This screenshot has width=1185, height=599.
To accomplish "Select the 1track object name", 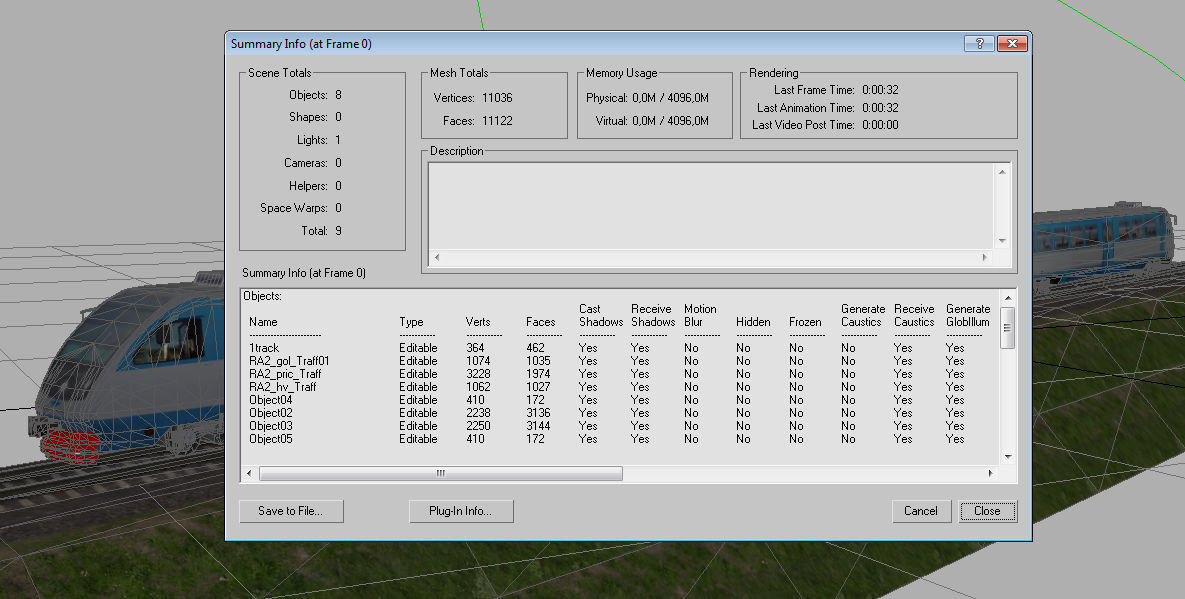I will [x=264, y=348].
